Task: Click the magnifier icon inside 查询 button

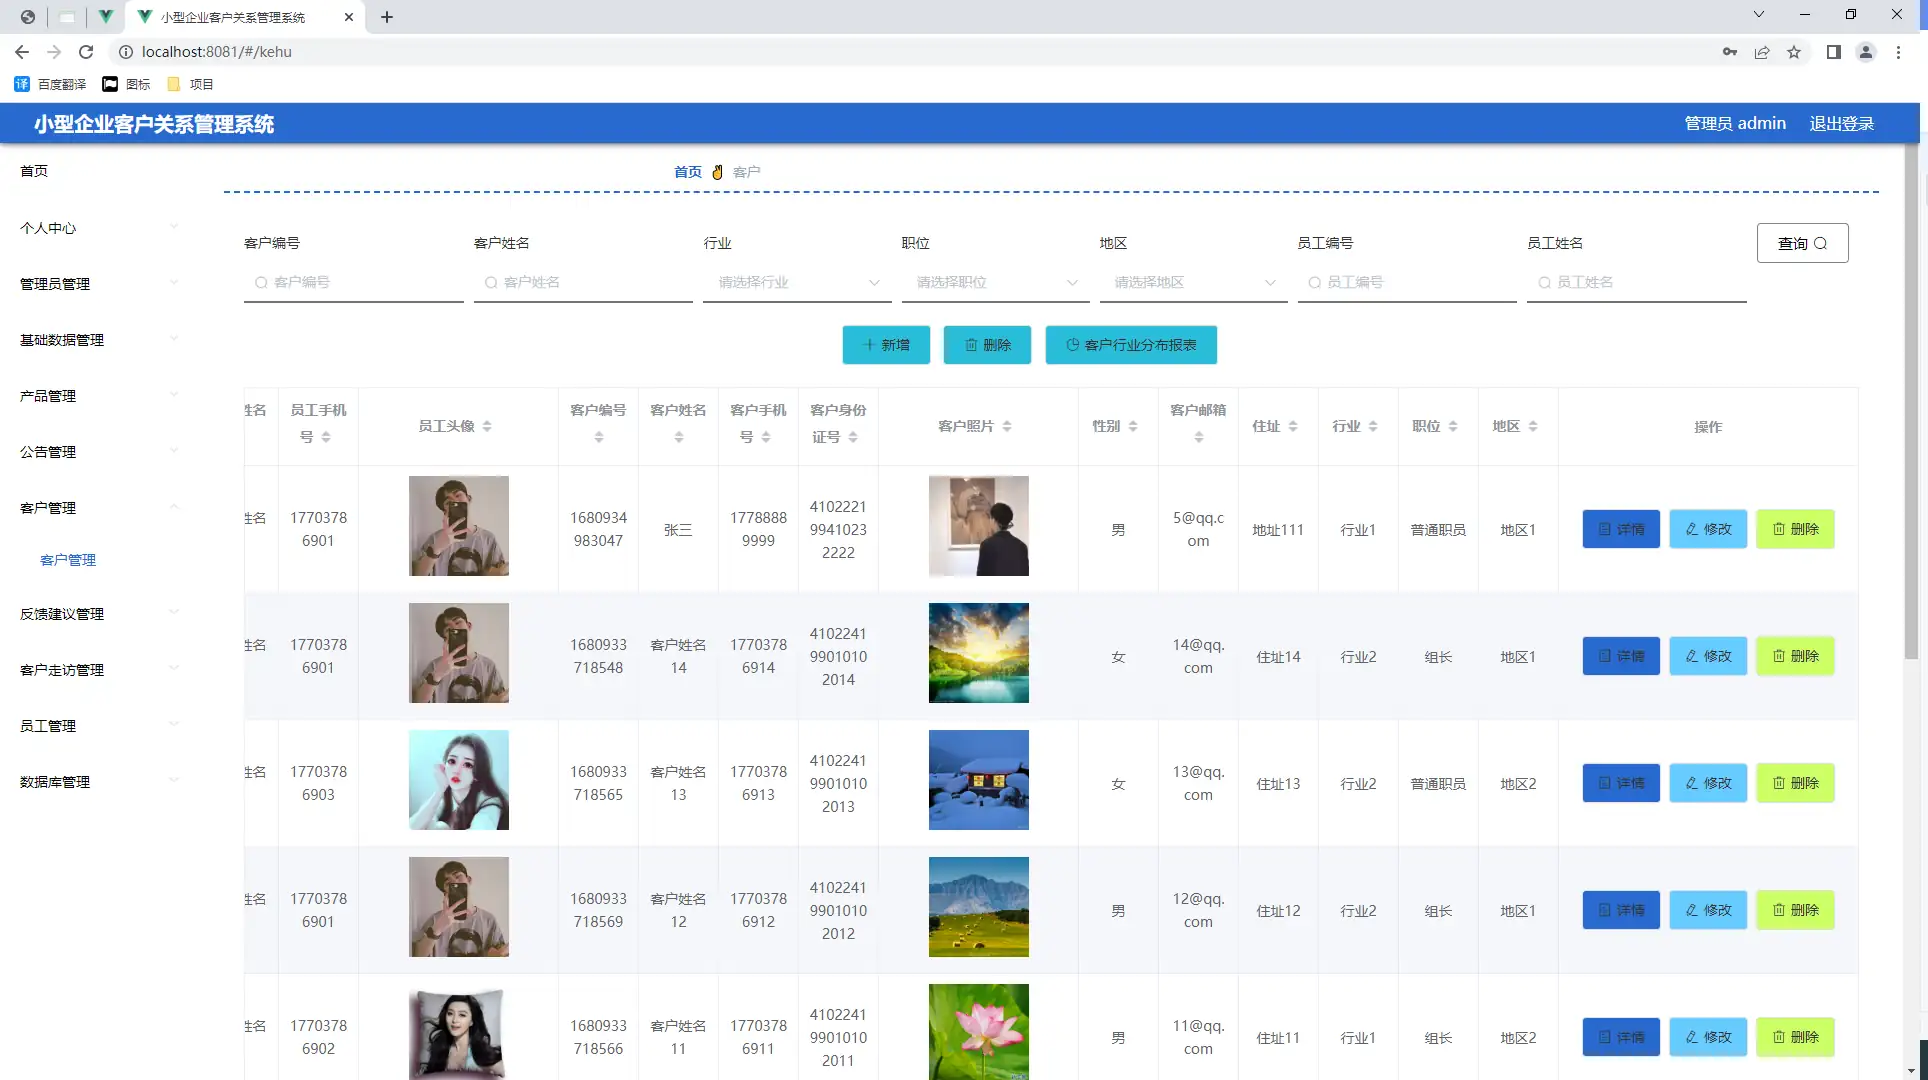Action: point(1820,242)
